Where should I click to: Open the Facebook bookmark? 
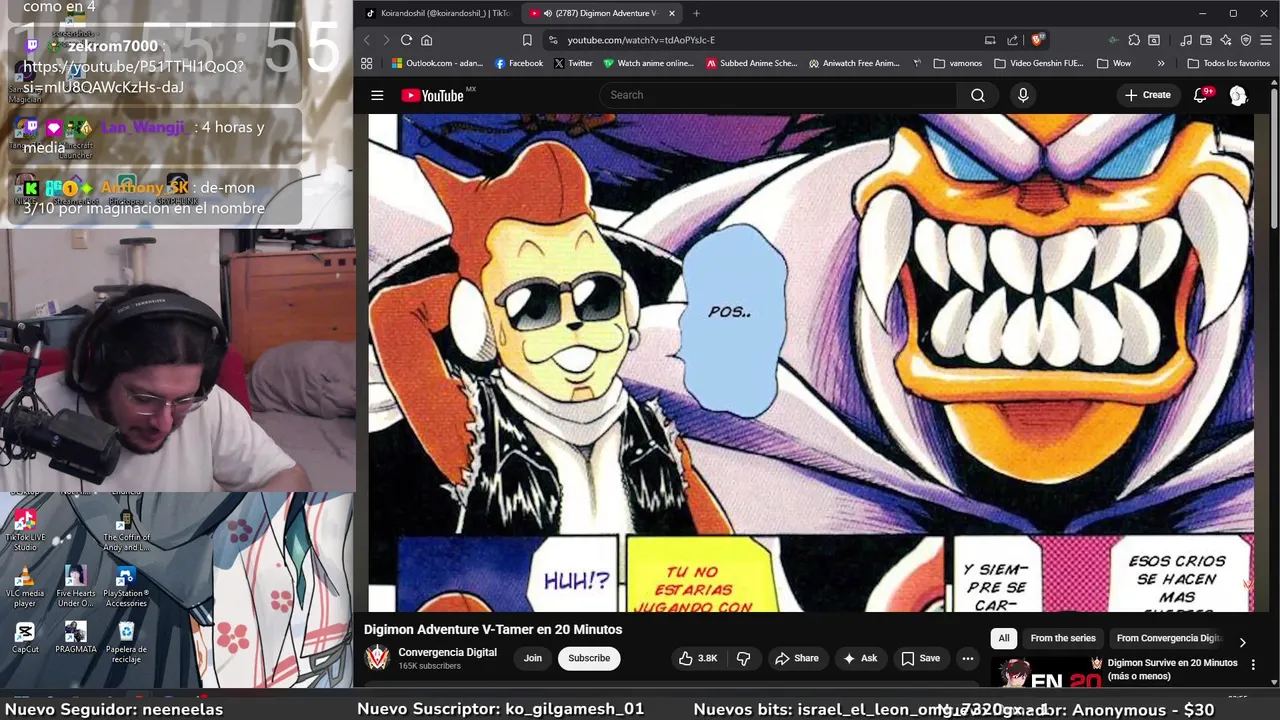519,63
